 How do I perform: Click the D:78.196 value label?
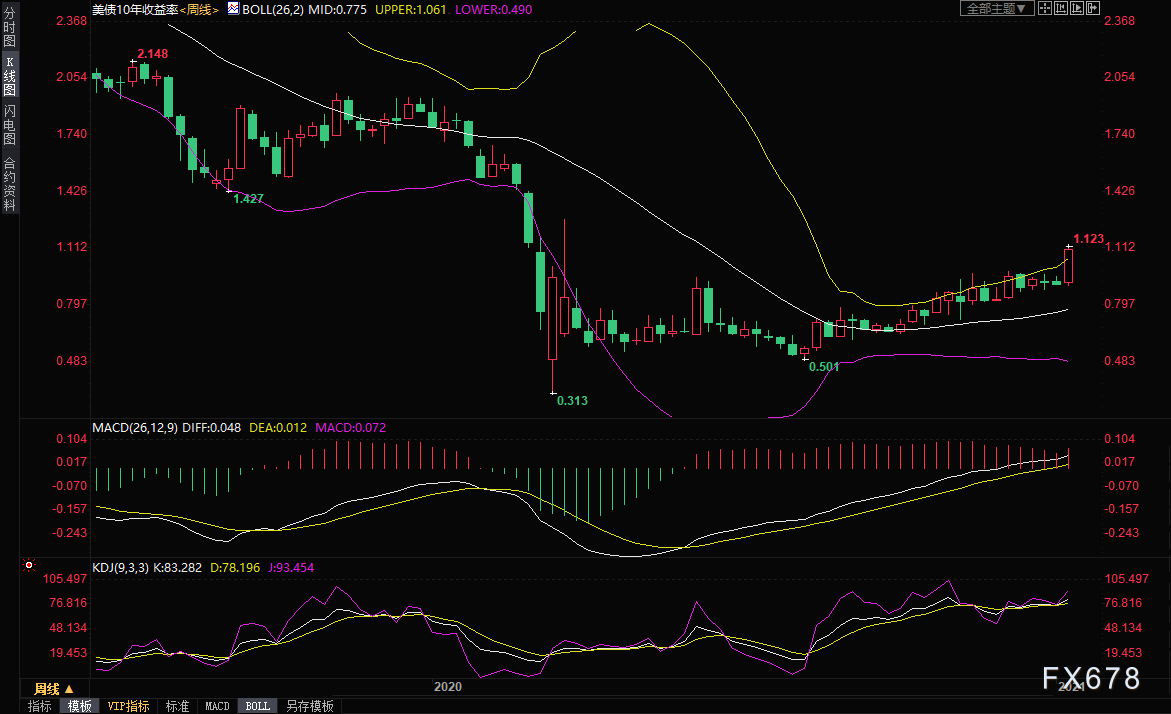[235, 568]
